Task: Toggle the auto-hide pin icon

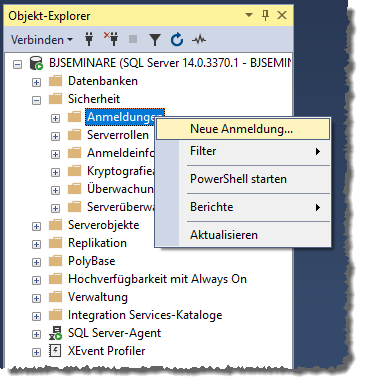Action: click(265, 15)
